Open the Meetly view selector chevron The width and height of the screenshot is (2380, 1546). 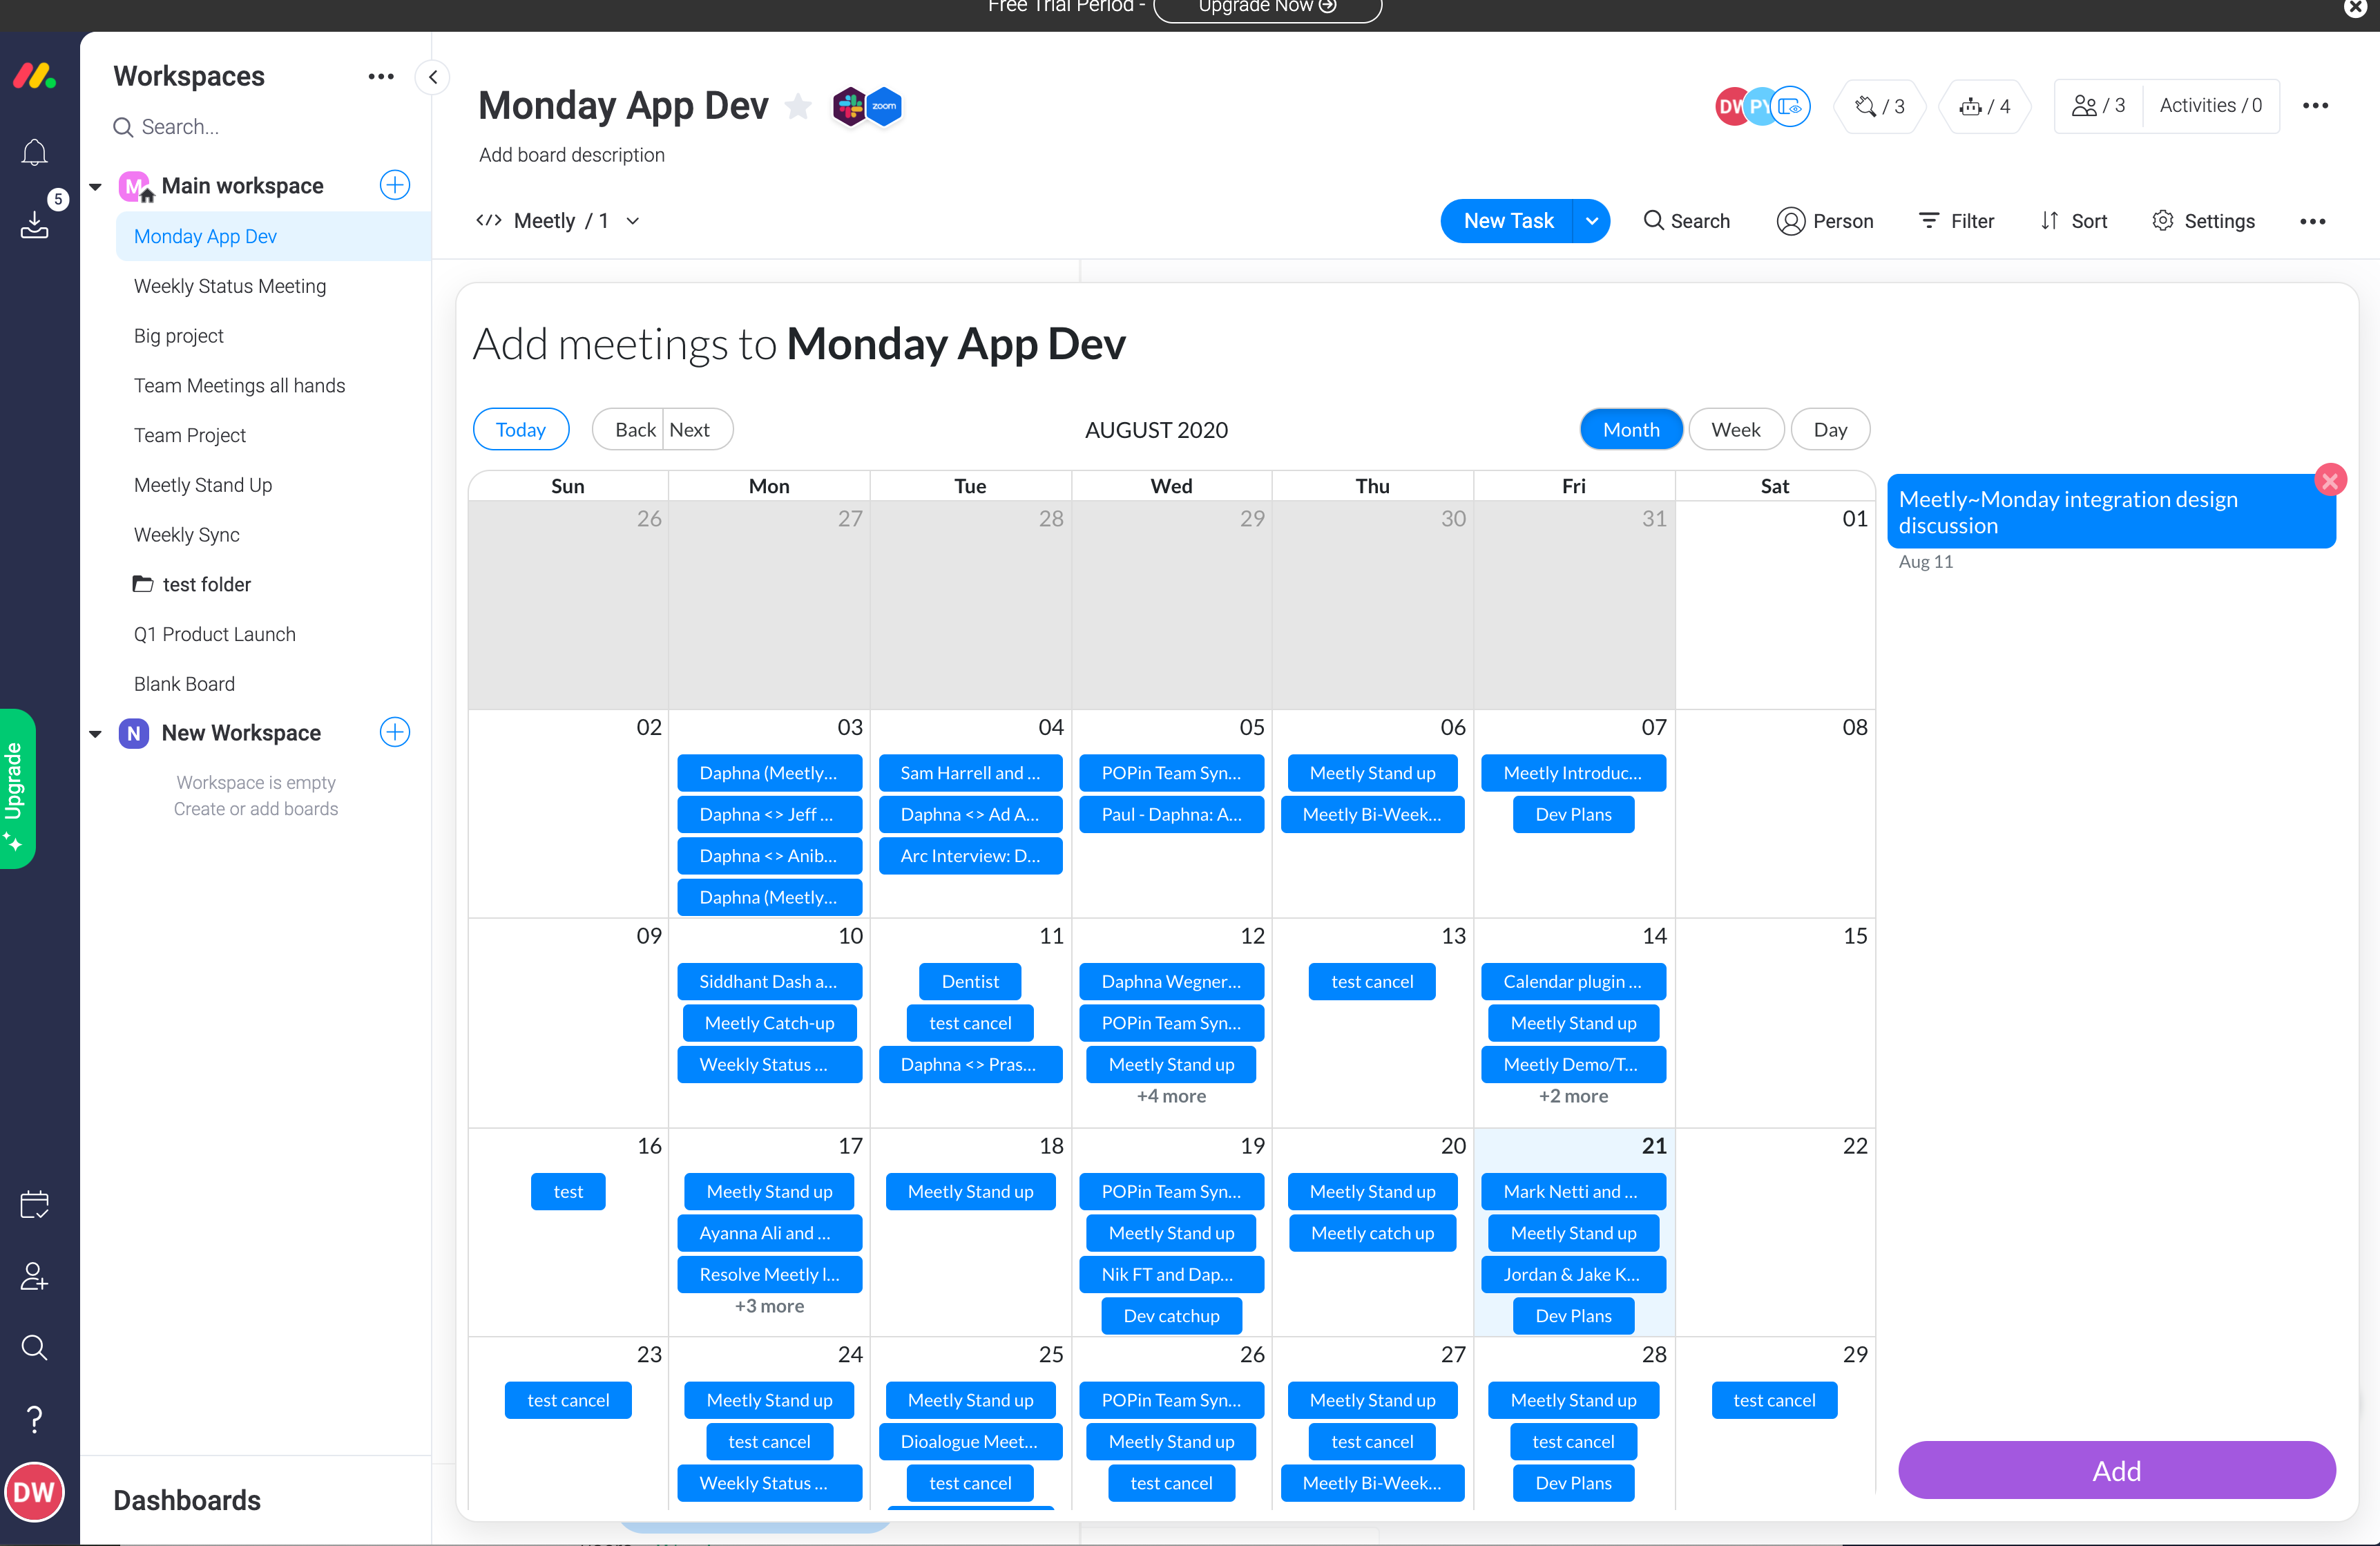click(633, 221)
